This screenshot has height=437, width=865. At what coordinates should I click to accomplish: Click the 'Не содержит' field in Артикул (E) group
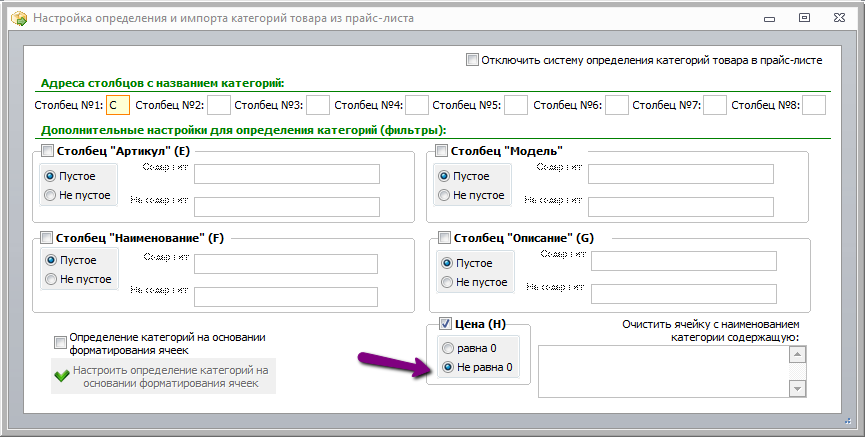(287, 207)
